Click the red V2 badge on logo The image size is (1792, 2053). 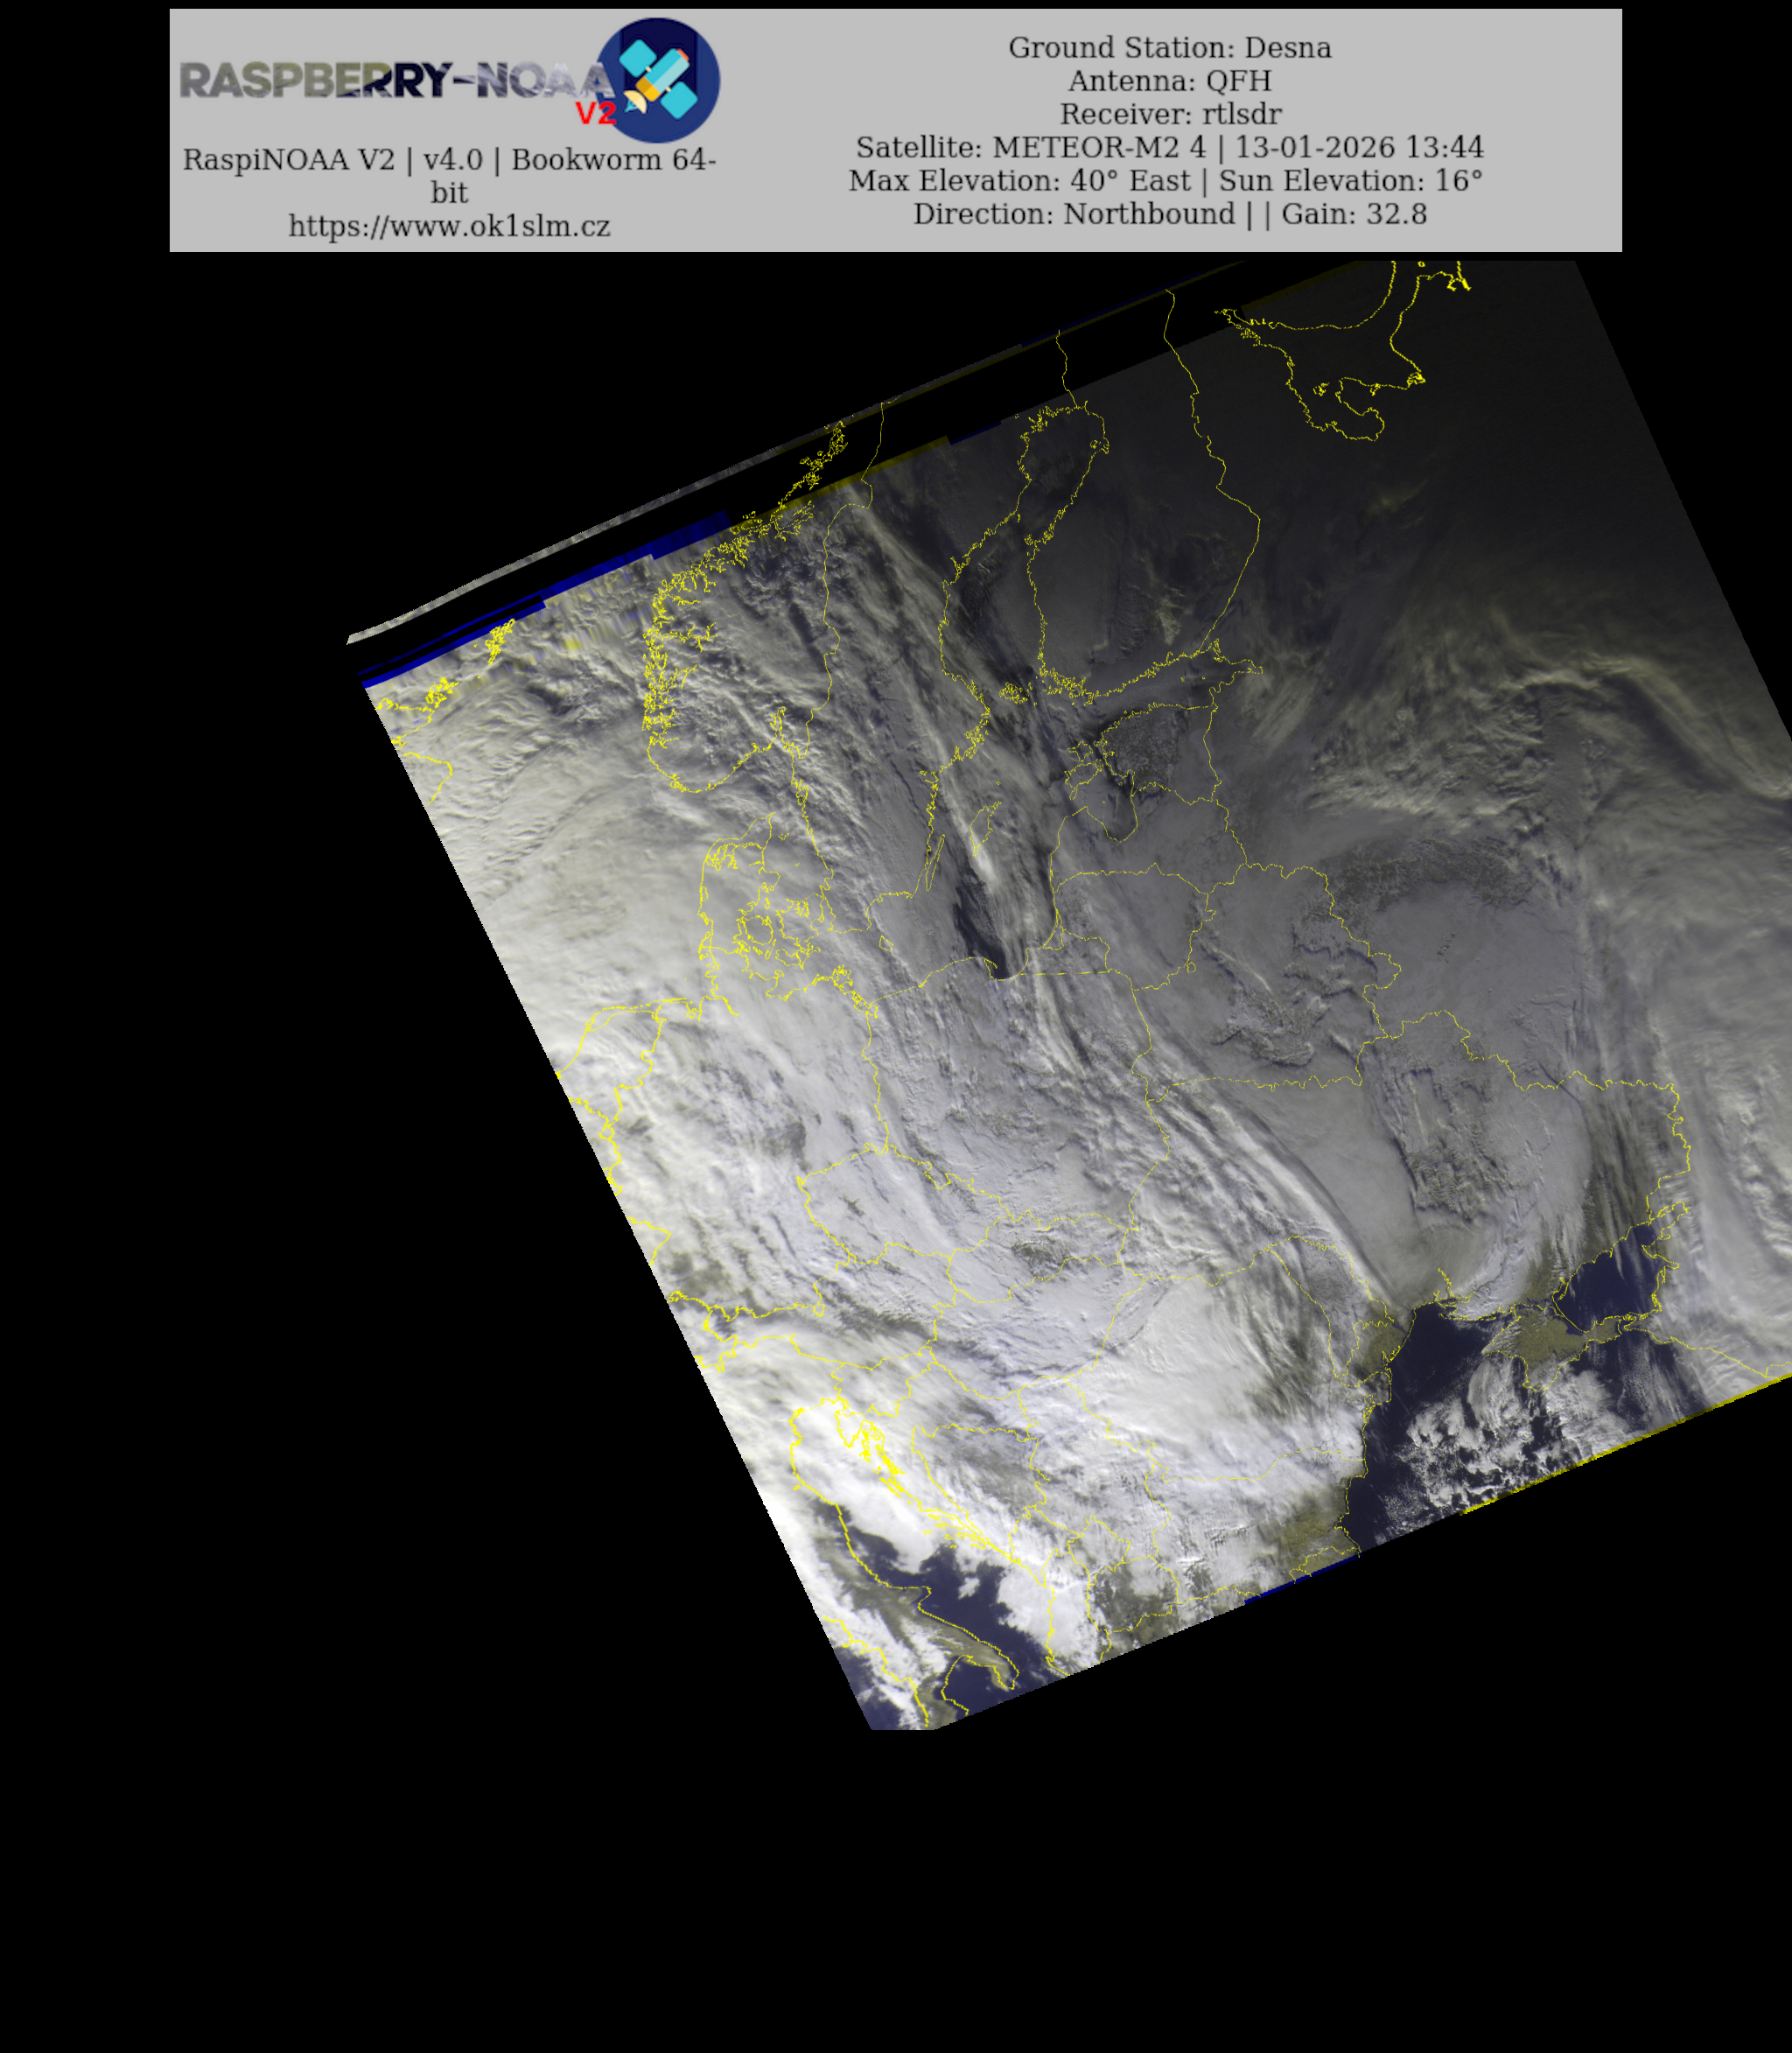coord(594,114)
